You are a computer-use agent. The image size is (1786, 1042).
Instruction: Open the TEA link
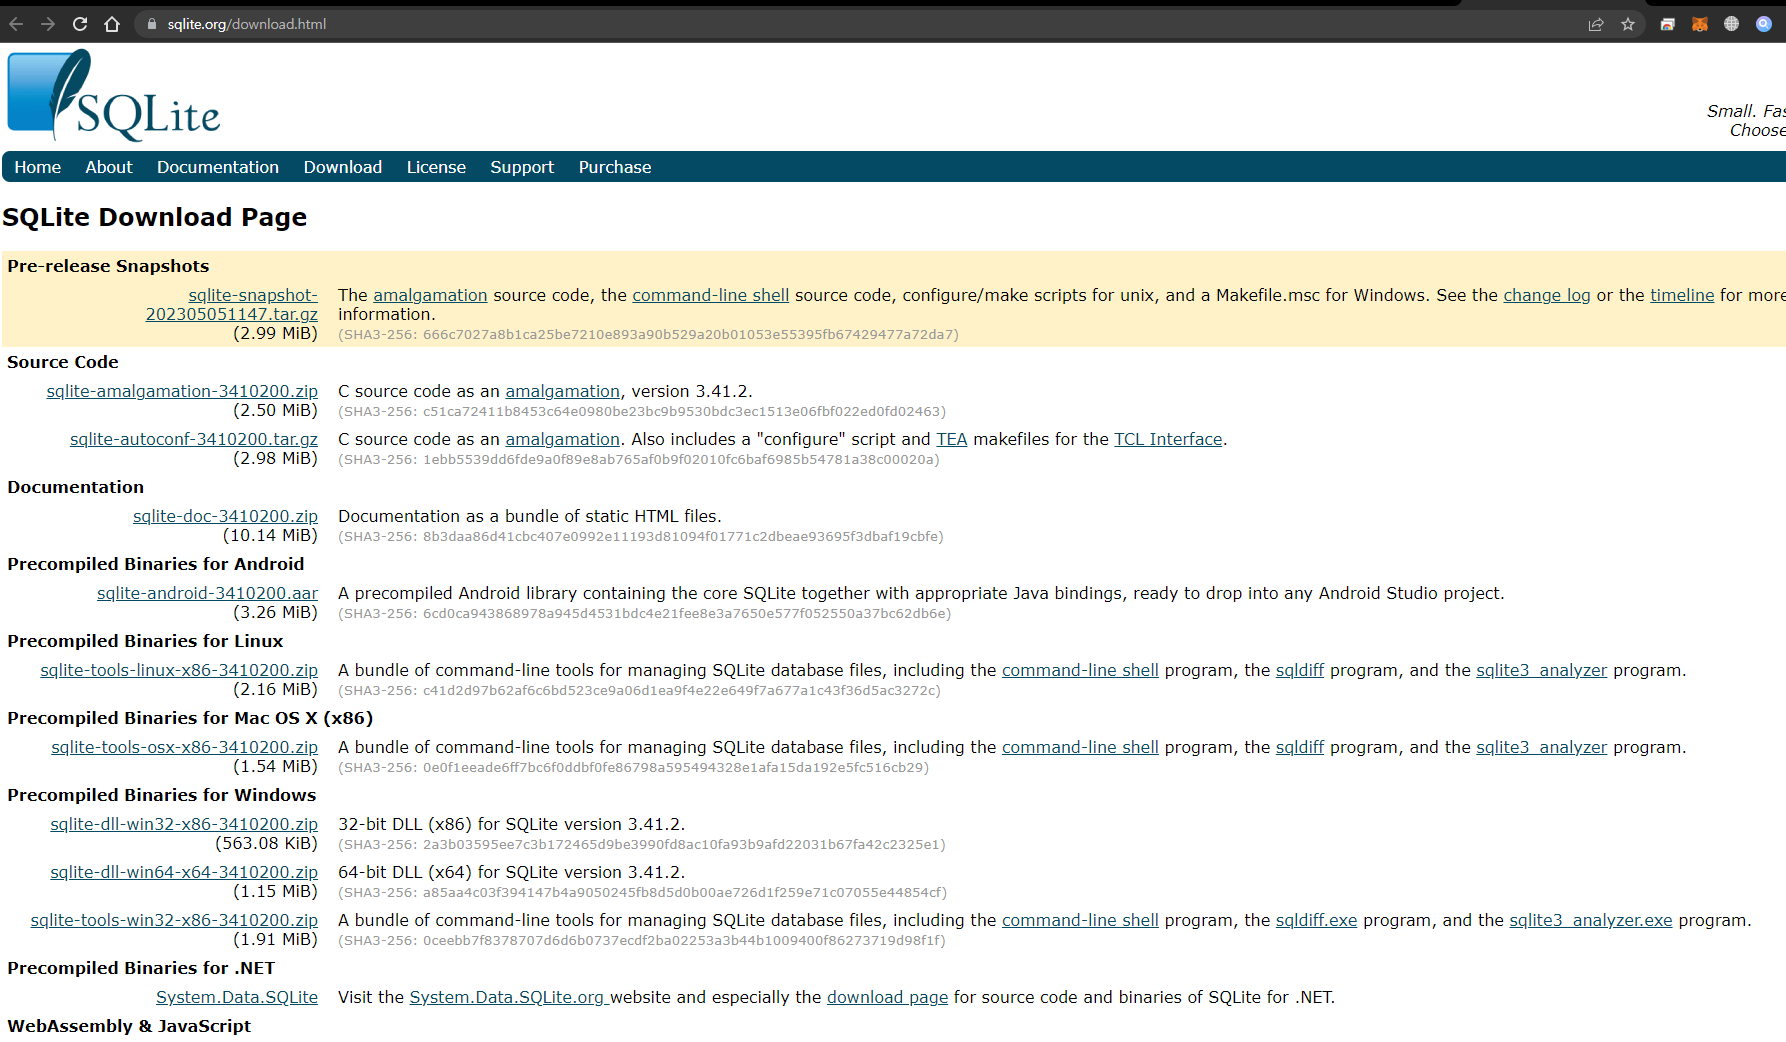(x=951, y=439)
